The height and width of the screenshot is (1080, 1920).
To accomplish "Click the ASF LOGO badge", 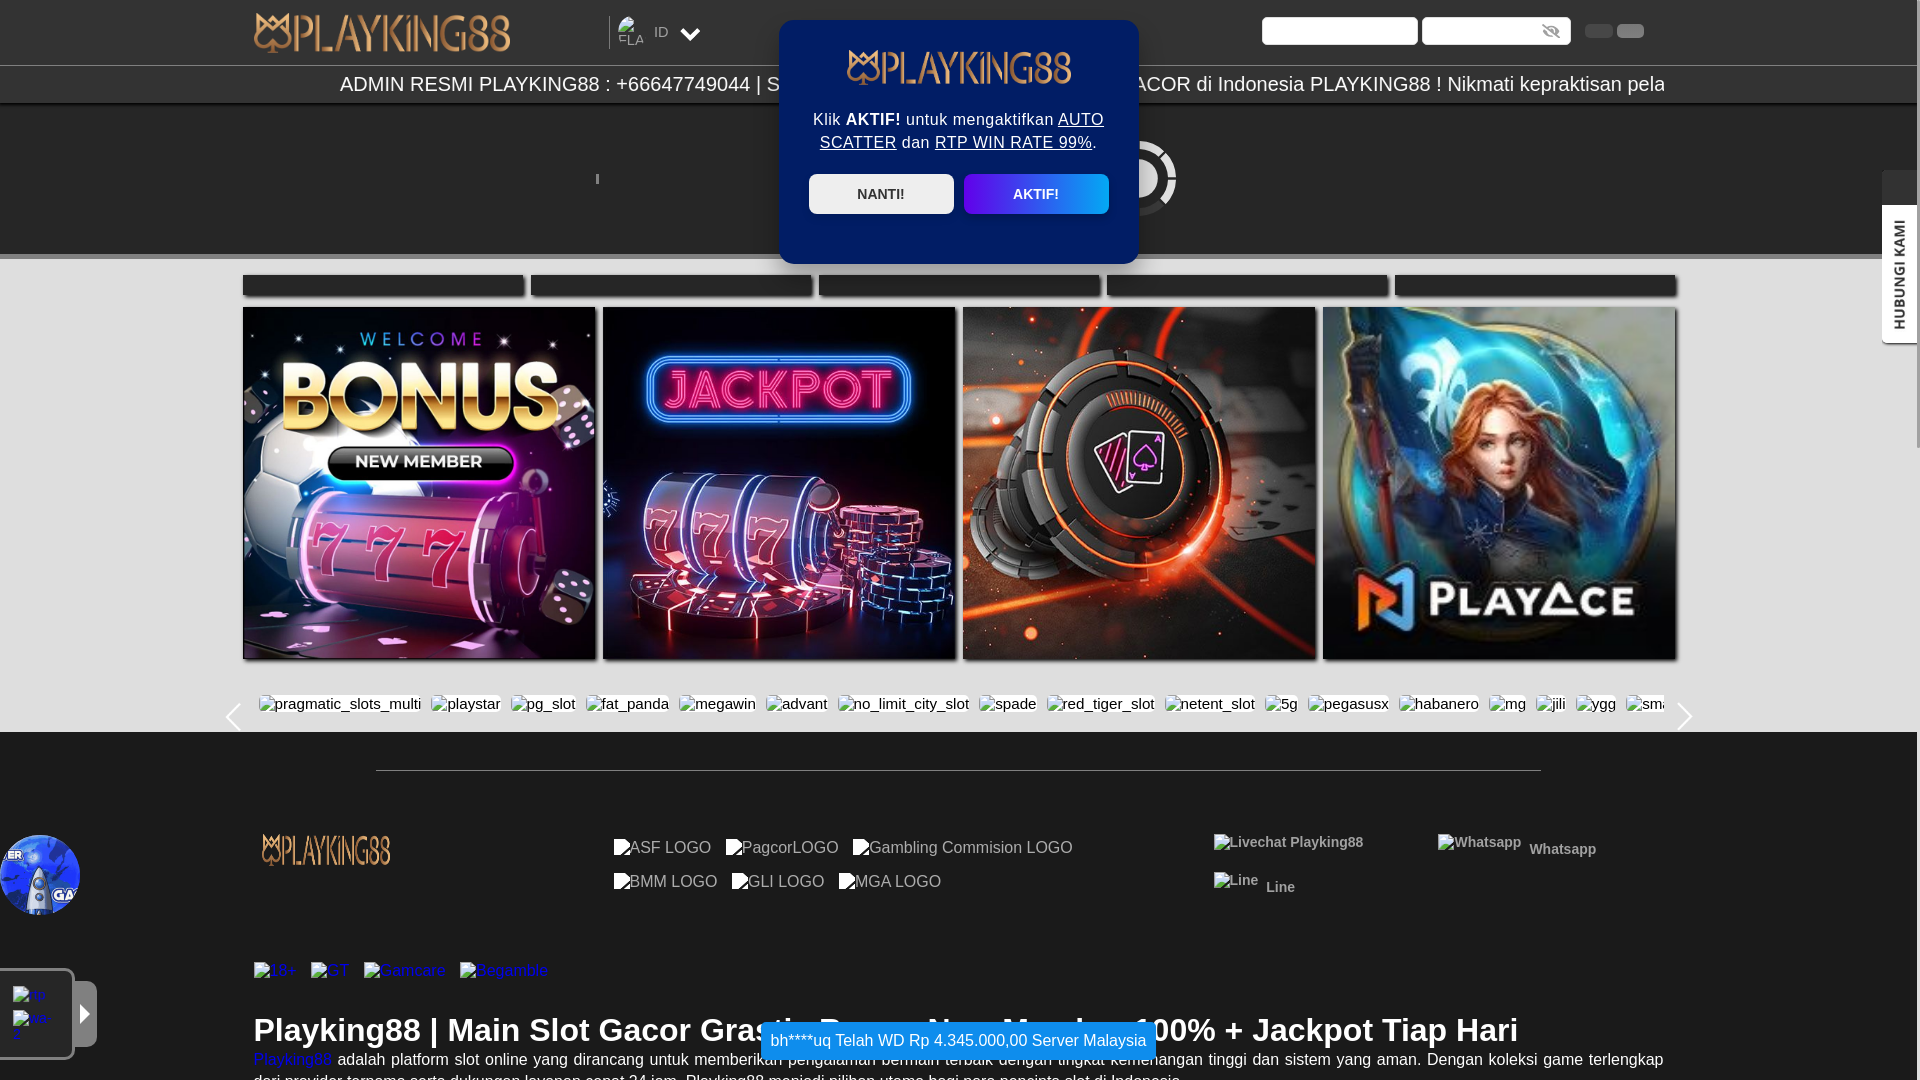I will [662, 848].
